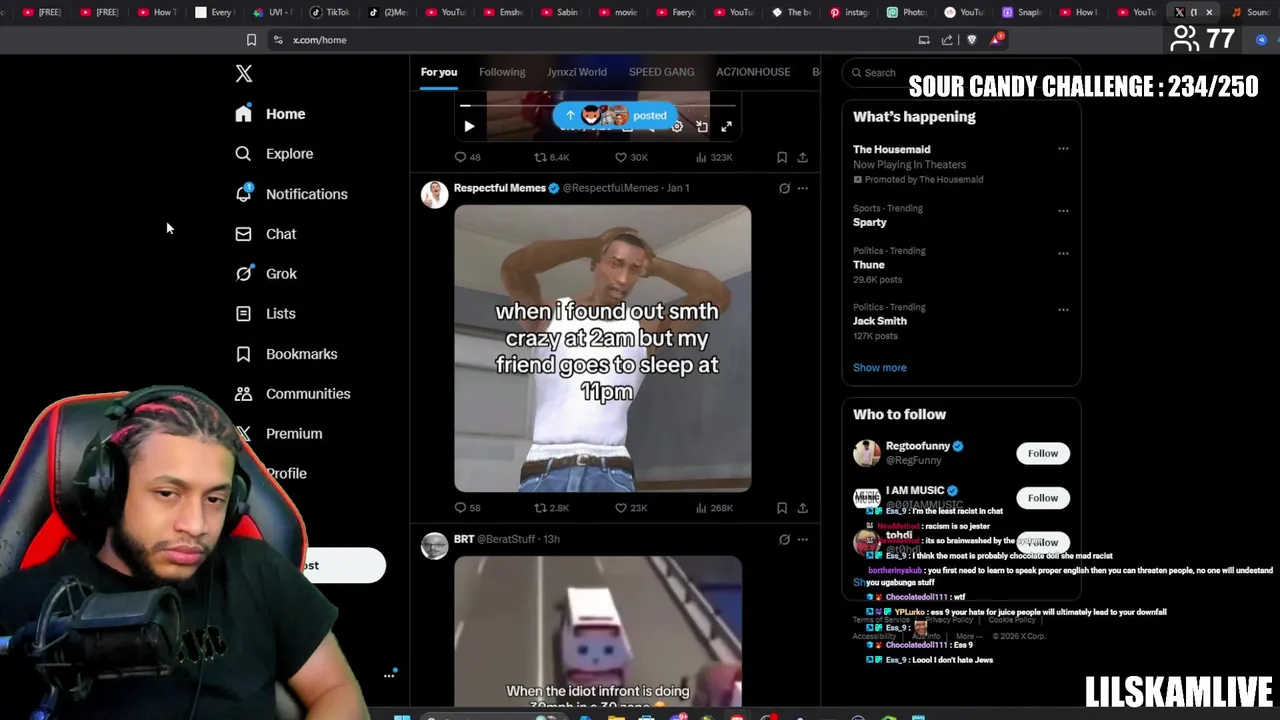Open the Windows Start button
The width and height of the screenshot is (1280, 720).
pos(401,716)
